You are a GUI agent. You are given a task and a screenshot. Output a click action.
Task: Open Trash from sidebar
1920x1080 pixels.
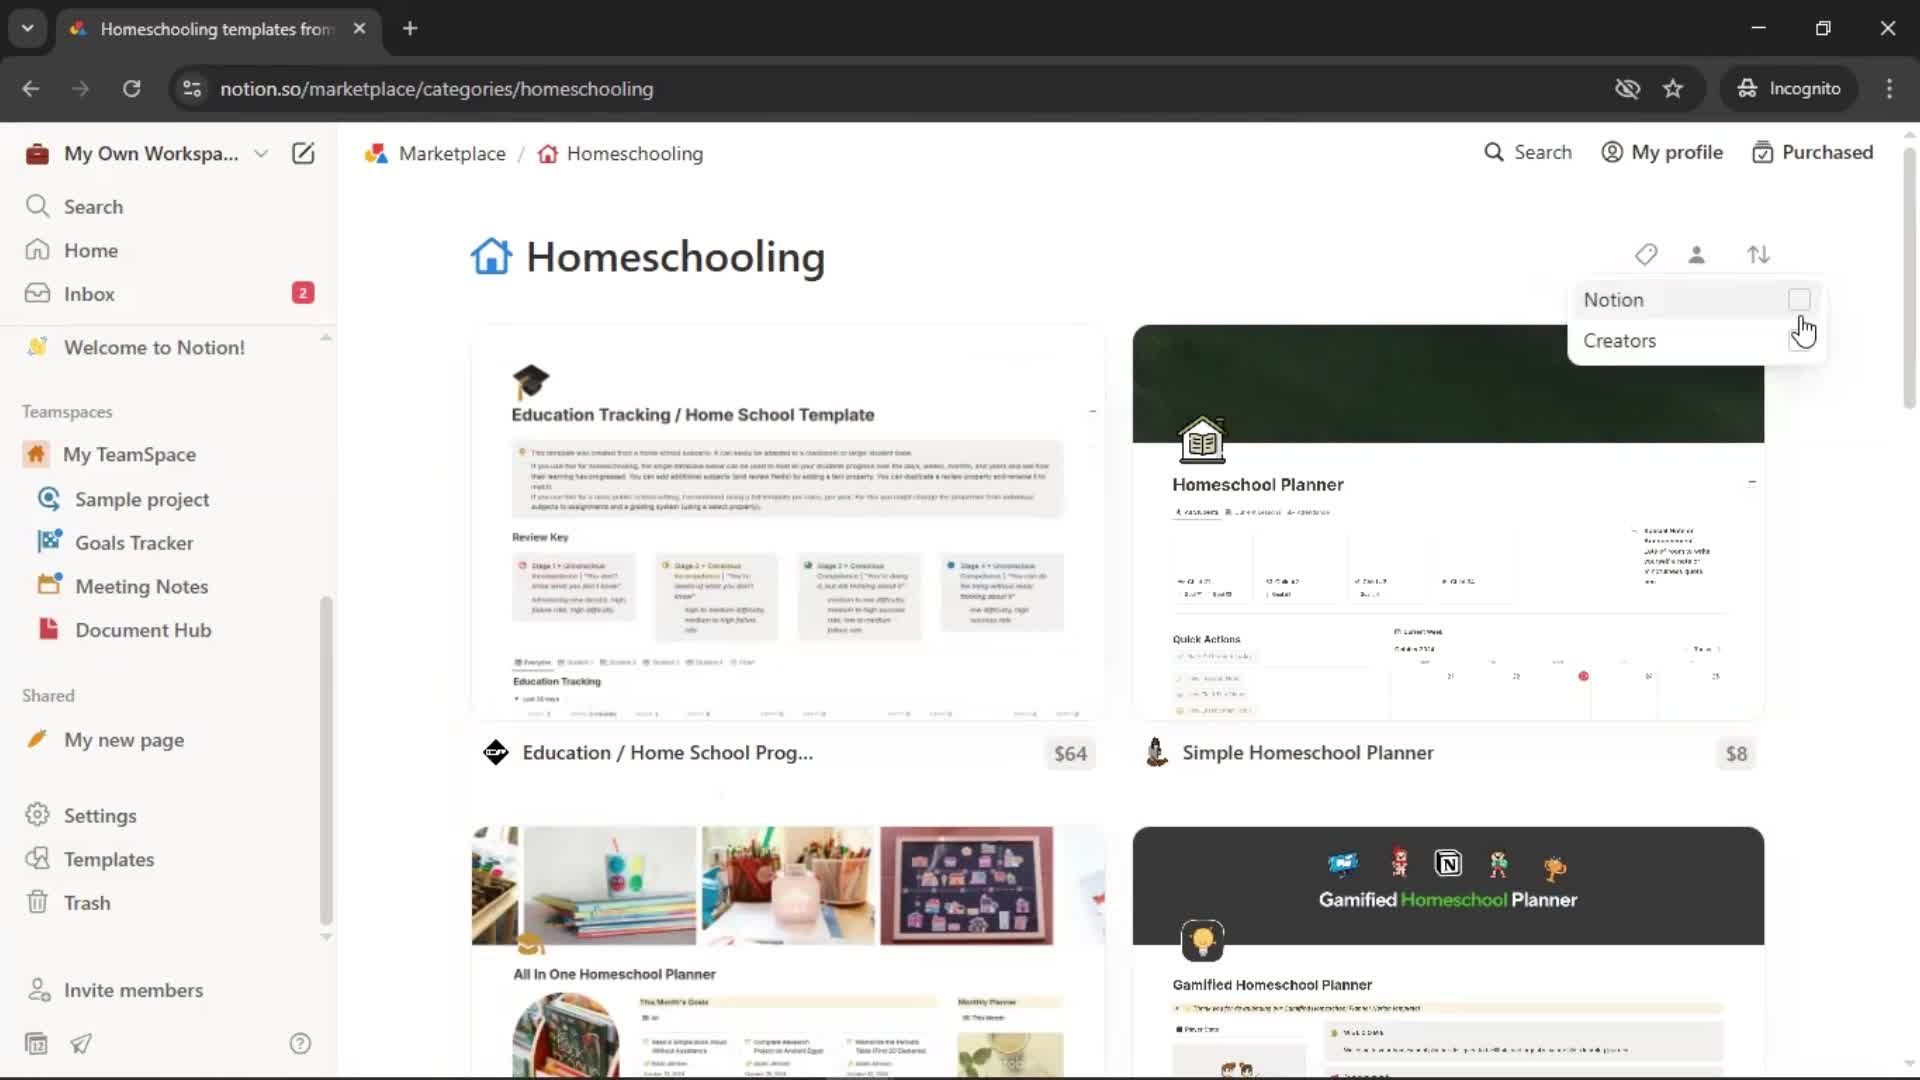87,903
